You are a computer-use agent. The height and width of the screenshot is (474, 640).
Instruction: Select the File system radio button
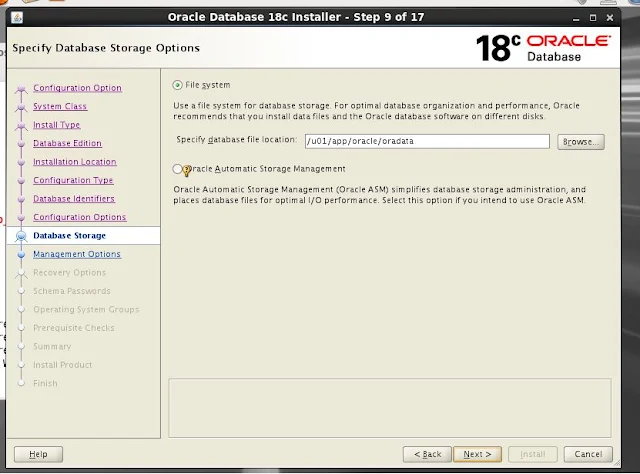point(177,85)
